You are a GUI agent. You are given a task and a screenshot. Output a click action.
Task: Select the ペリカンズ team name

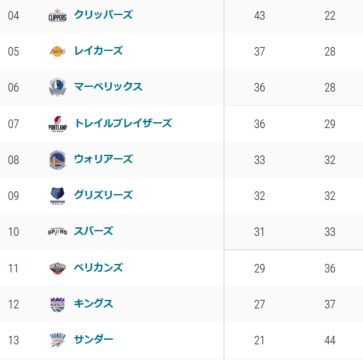(99, 268)
